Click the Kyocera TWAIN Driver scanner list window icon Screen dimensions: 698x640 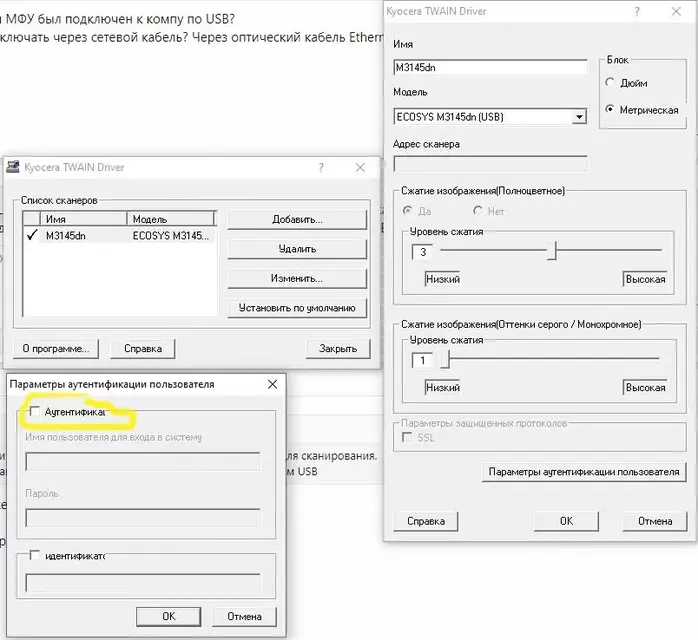[13, 167]
